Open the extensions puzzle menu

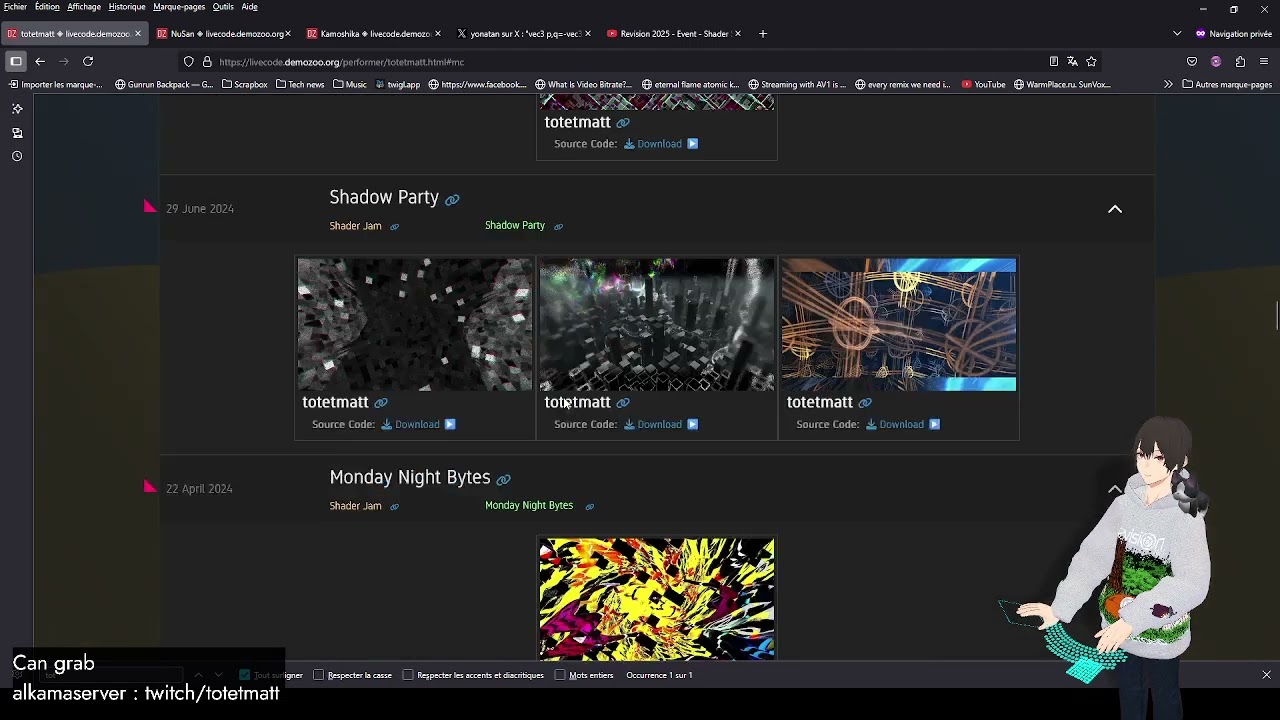click(1240, 62)
